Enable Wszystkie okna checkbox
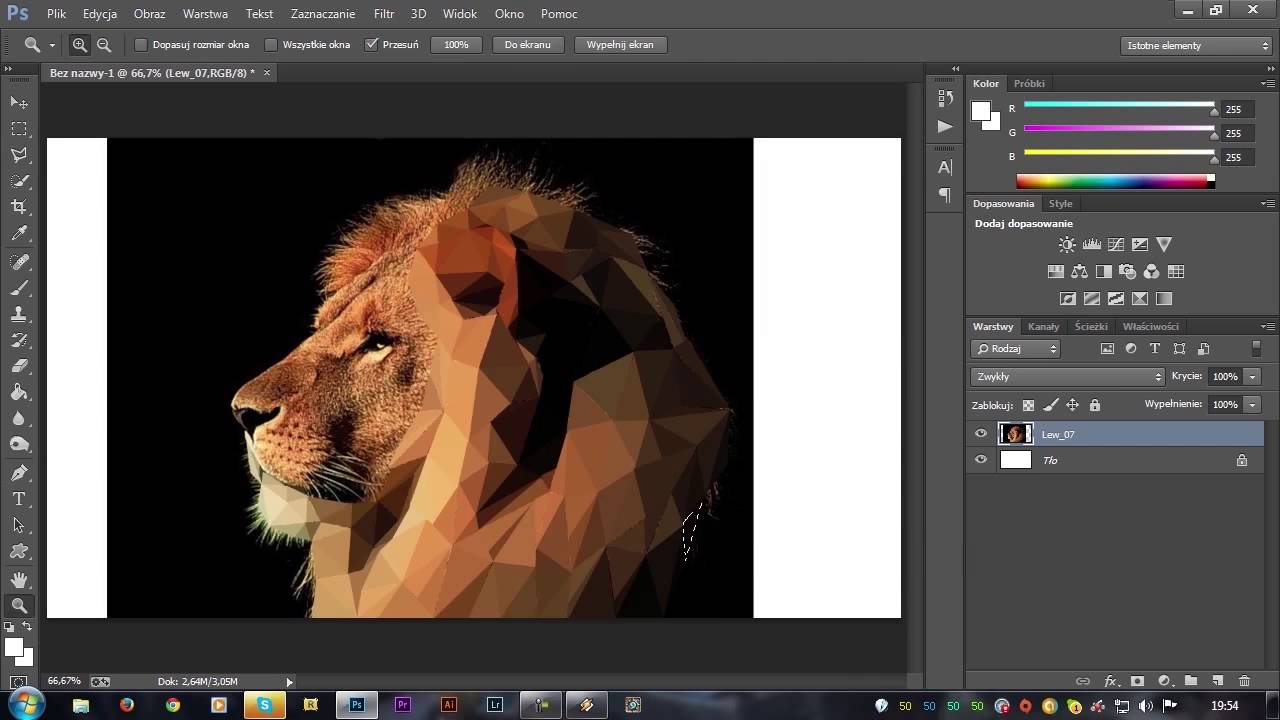1280x720 pixels. (271, 45)
